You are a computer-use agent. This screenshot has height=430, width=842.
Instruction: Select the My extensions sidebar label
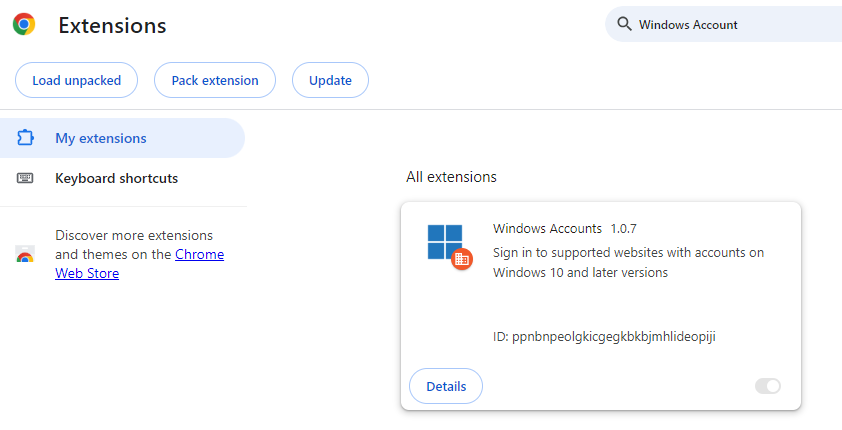[101, 138]
